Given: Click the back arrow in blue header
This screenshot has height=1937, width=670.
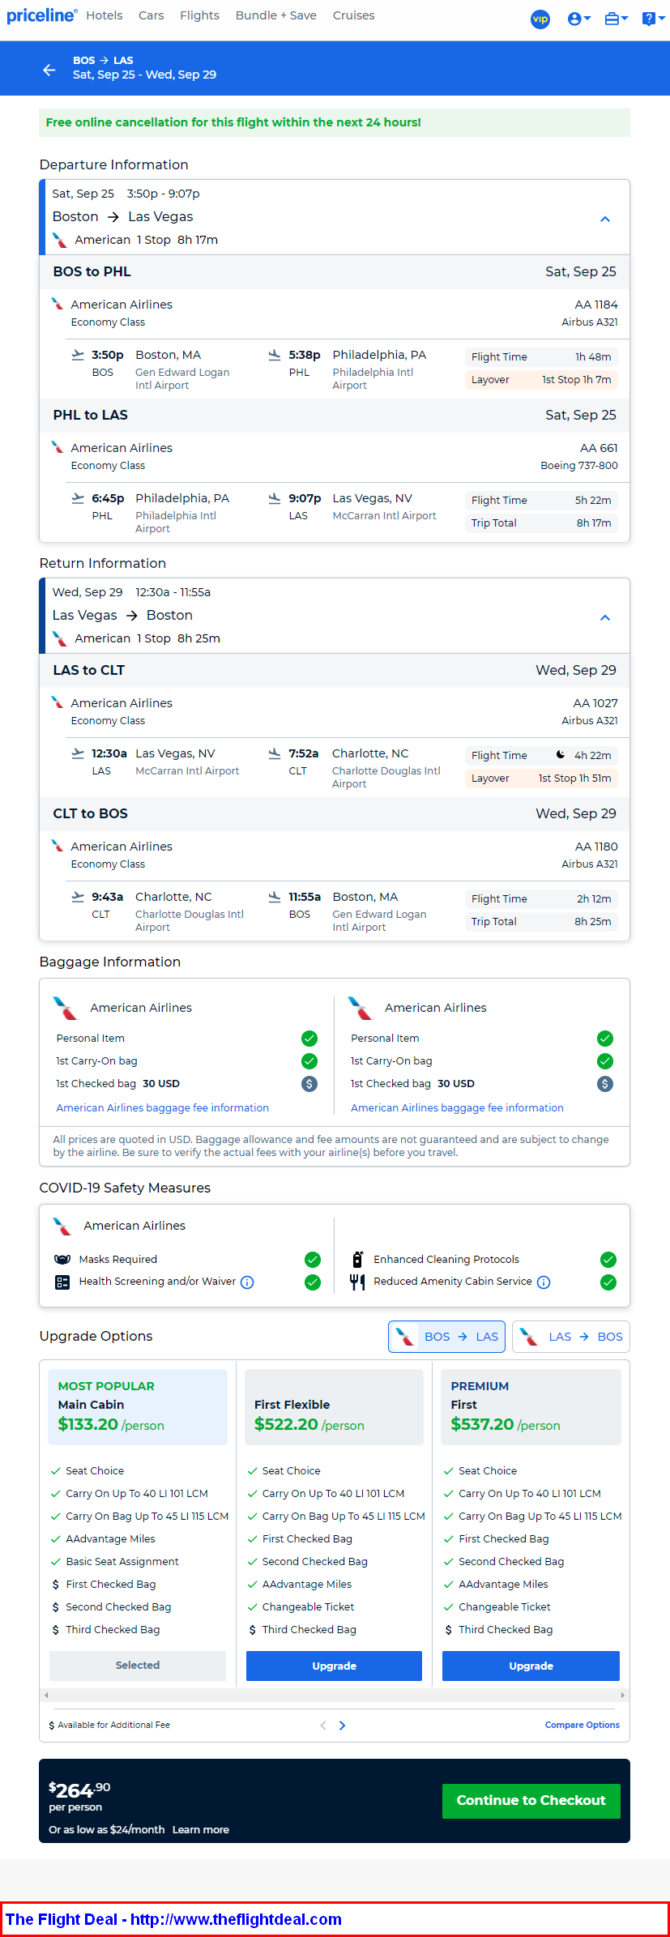Looking at the screenshot, I should [49, 69].
